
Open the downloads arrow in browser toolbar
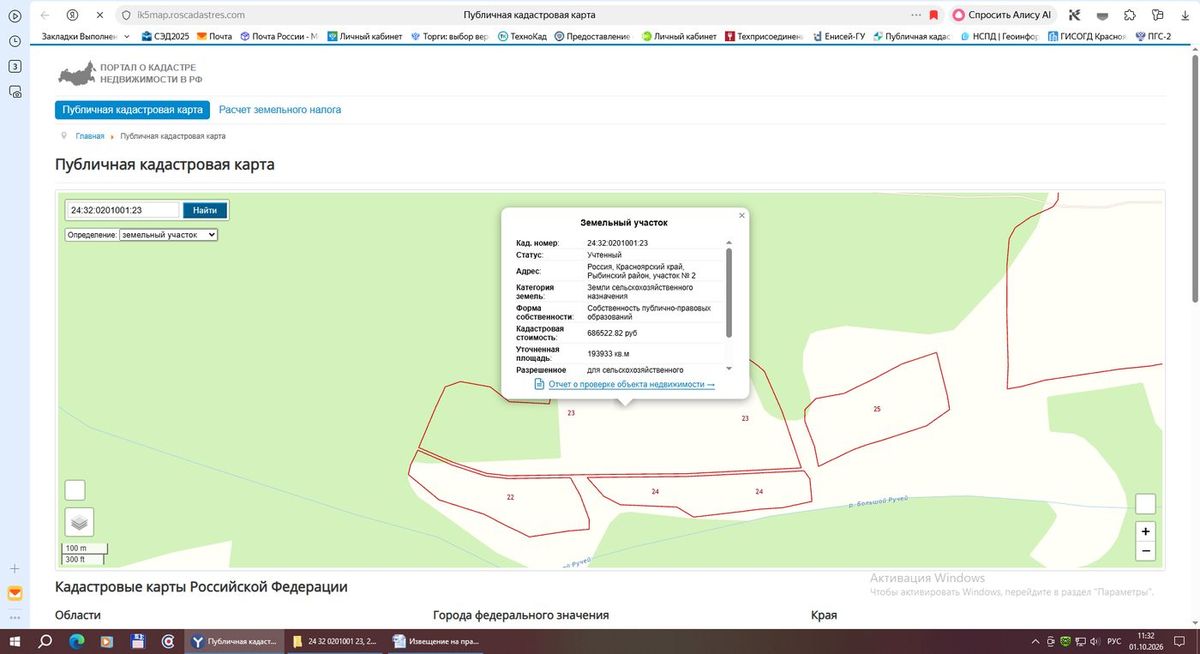click(x=1183, y=15)
